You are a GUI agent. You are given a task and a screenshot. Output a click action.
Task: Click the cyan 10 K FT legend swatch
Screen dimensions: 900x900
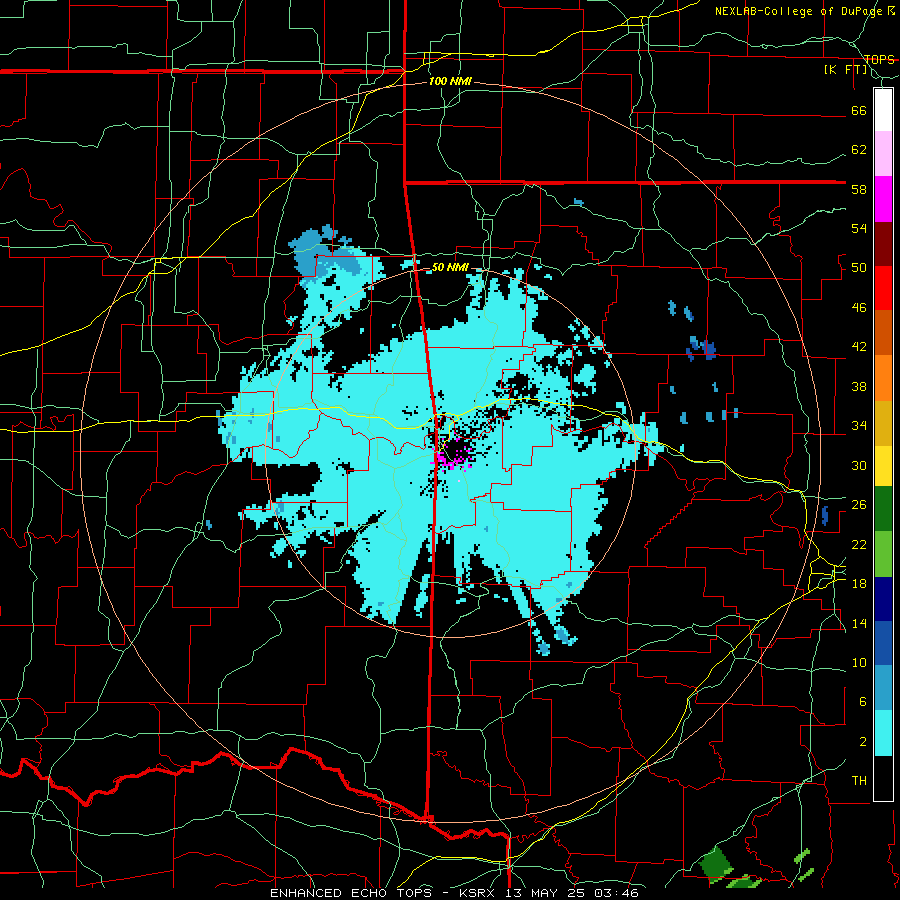(883, 733)
